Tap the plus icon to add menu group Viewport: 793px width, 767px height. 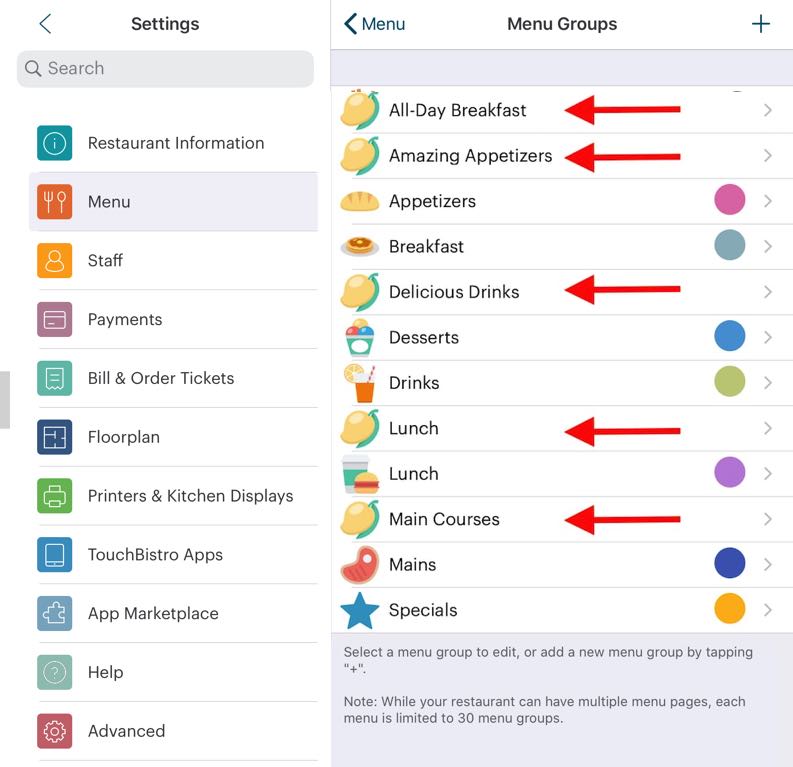(x=761, y=24)
